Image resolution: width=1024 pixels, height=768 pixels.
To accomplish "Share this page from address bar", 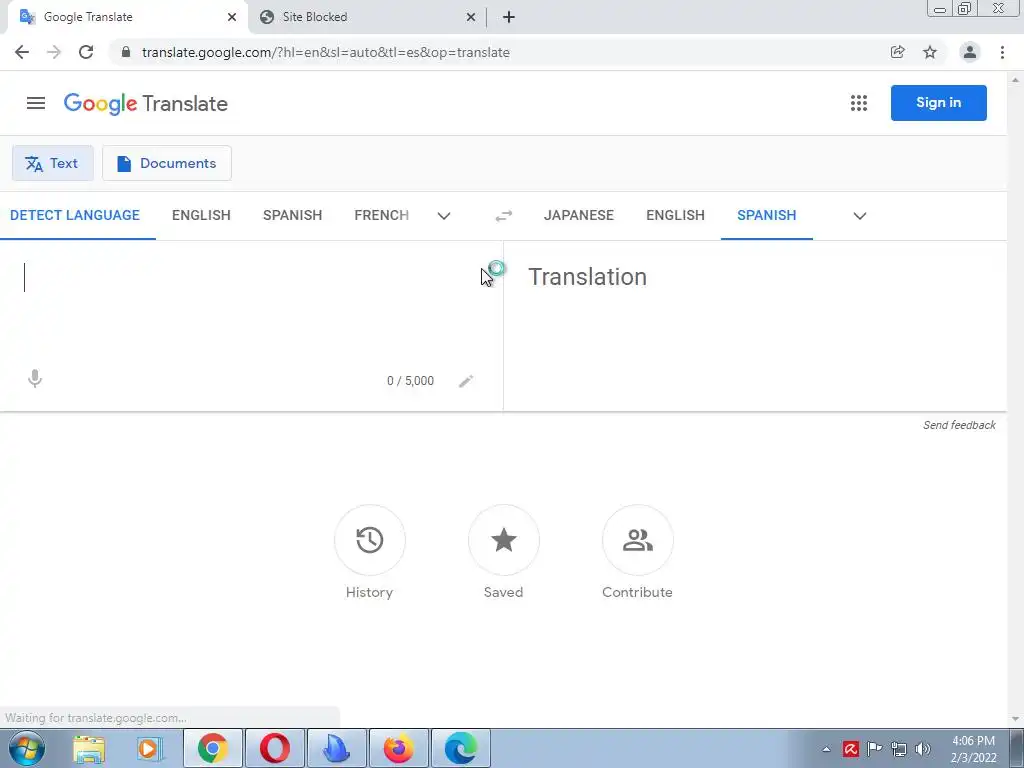I will click(x=897, y=52).
